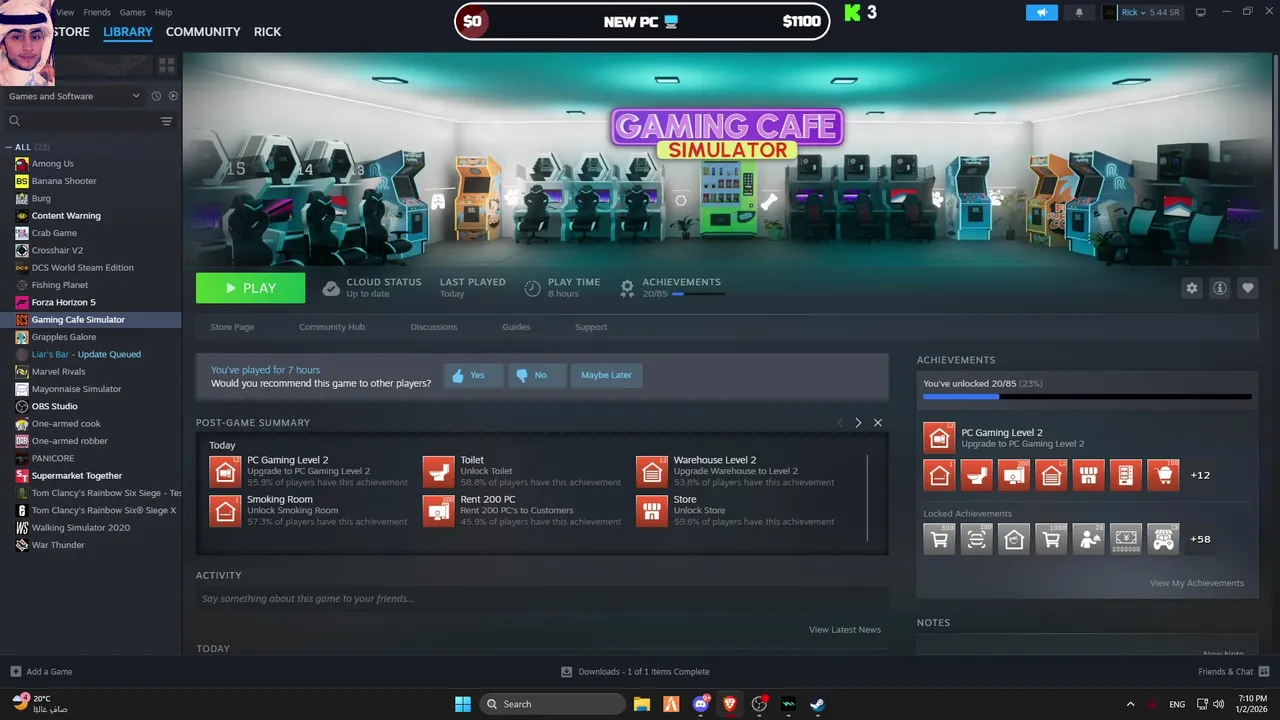Click the last locked achievement gamepad icon
Viewport: 1280px width, 720px height.
1163,539
